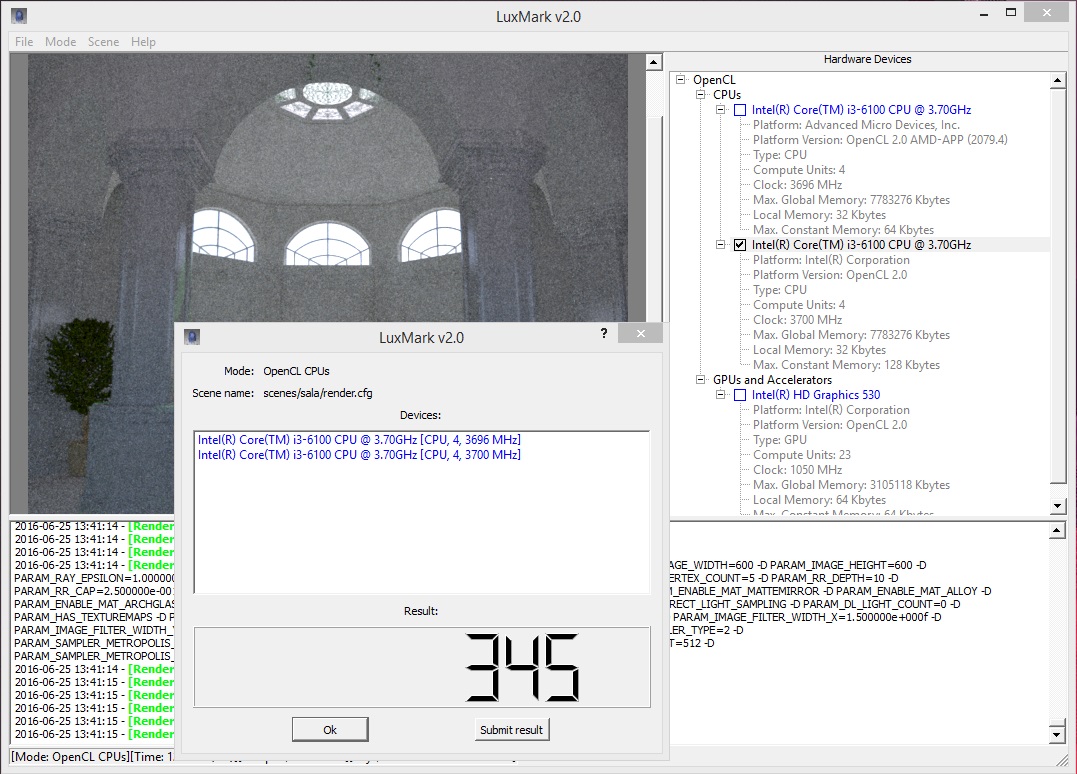The height and width of the screenshot is (774, 1077).
Task: Click 'Platform Version: OpenCL 2.0 AMD-APP' row
Action: tap(880, 140)
